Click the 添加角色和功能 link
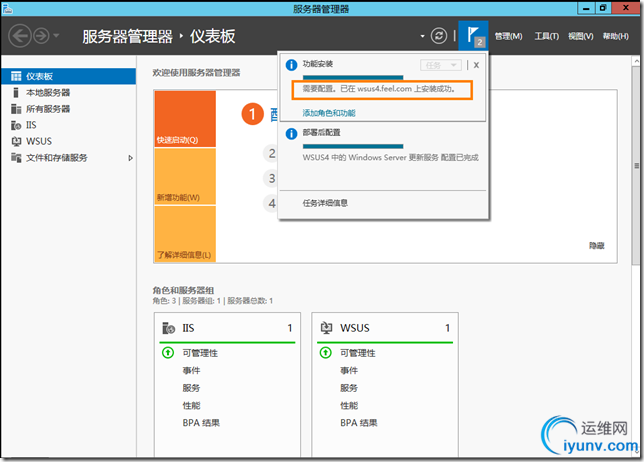Screen dimensions: 644x462 click(329, 113)
